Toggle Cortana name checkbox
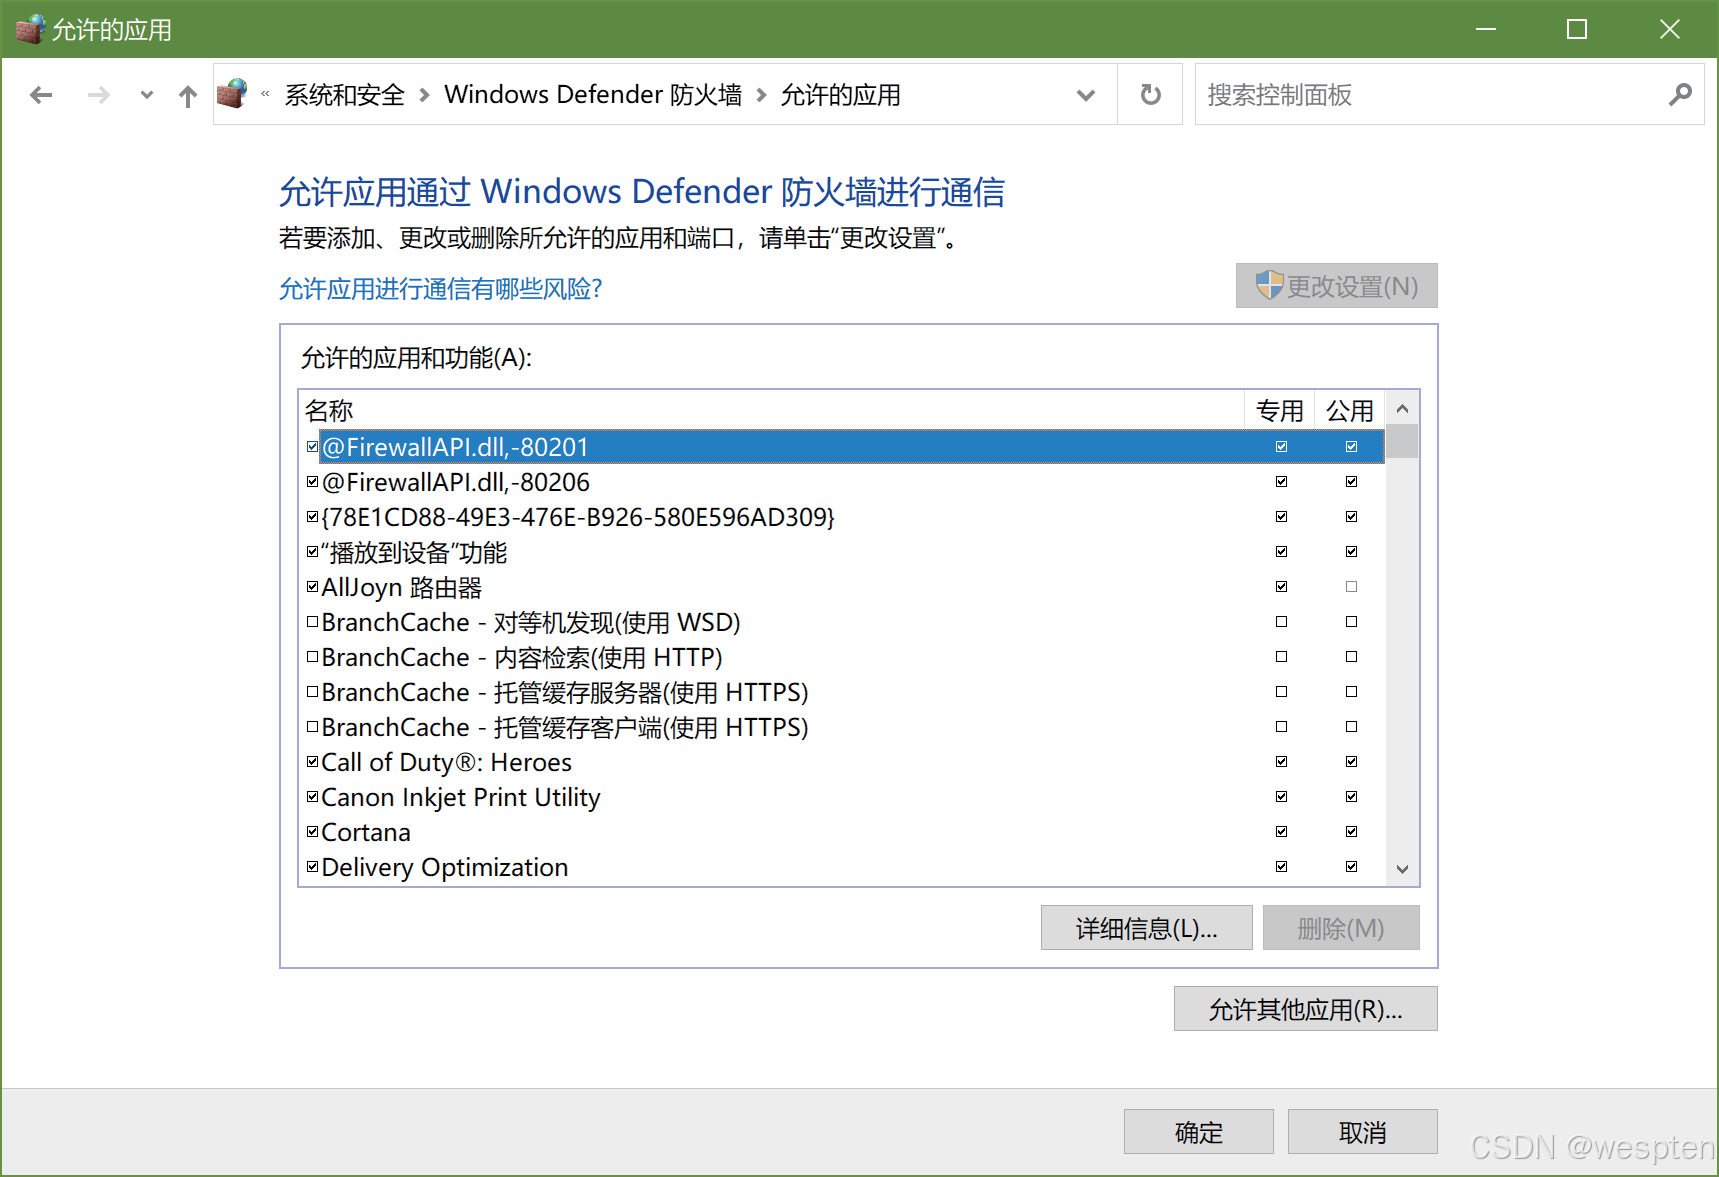 [313, 832]
